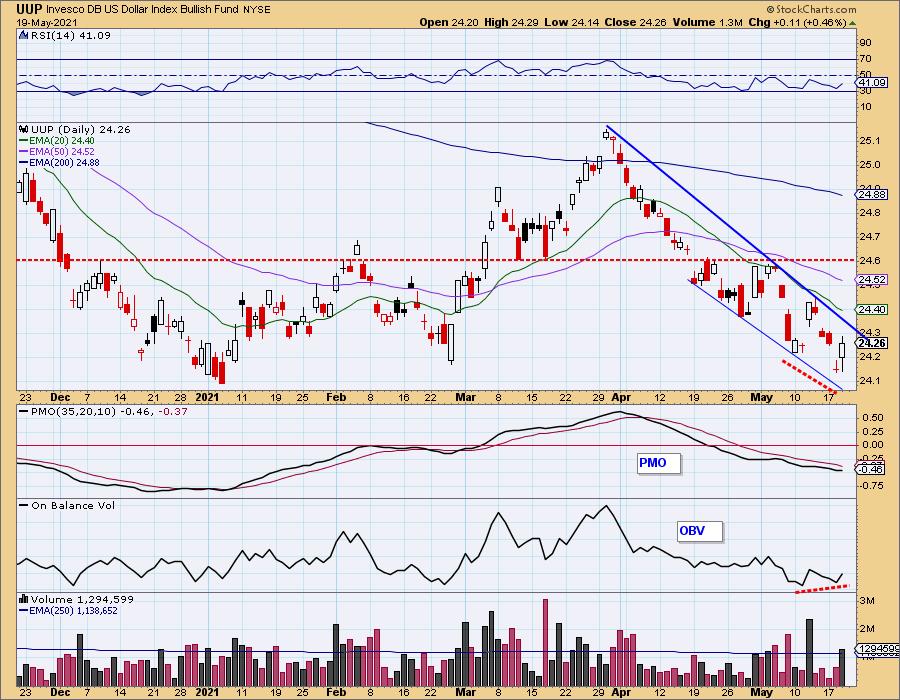Viewport: 900px width, 700px height.
Task: Click the volume EMA(250) 1,138,652 legend entry
Action: (x=68, y=610)
